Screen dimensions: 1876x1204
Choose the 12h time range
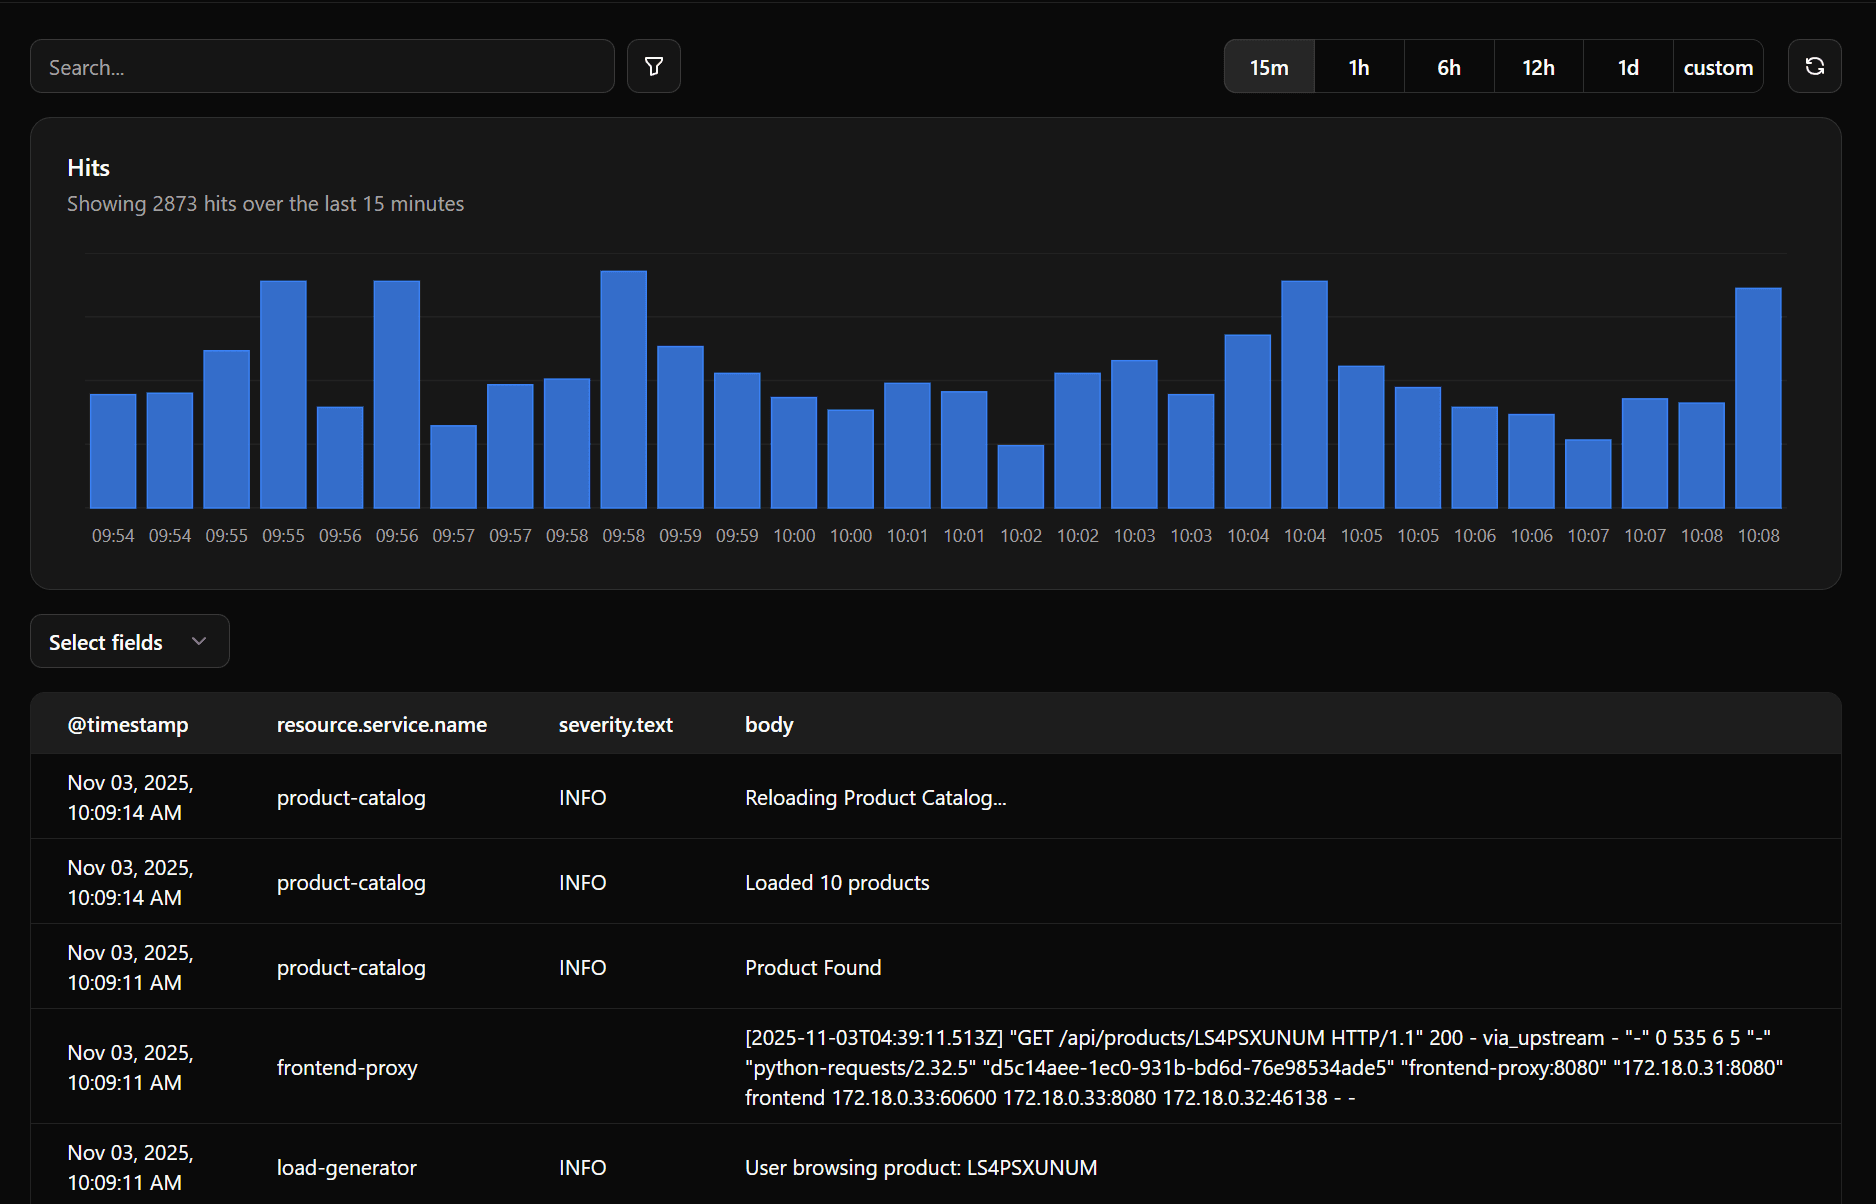pos(1538,67)
